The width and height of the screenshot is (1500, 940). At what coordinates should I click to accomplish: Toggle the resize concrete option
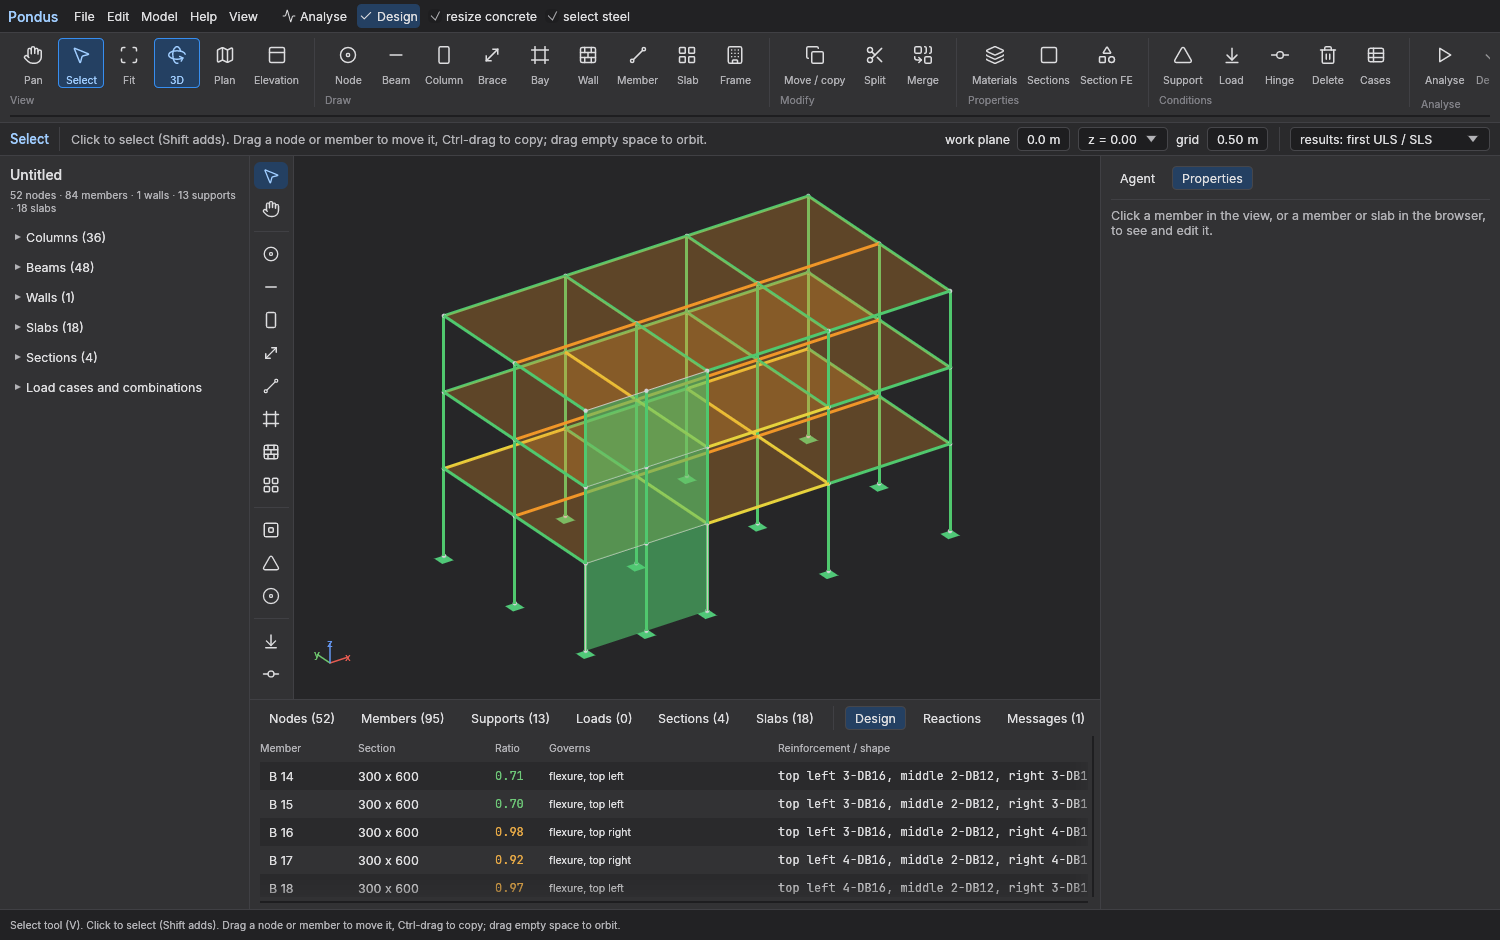pos(483,16)
